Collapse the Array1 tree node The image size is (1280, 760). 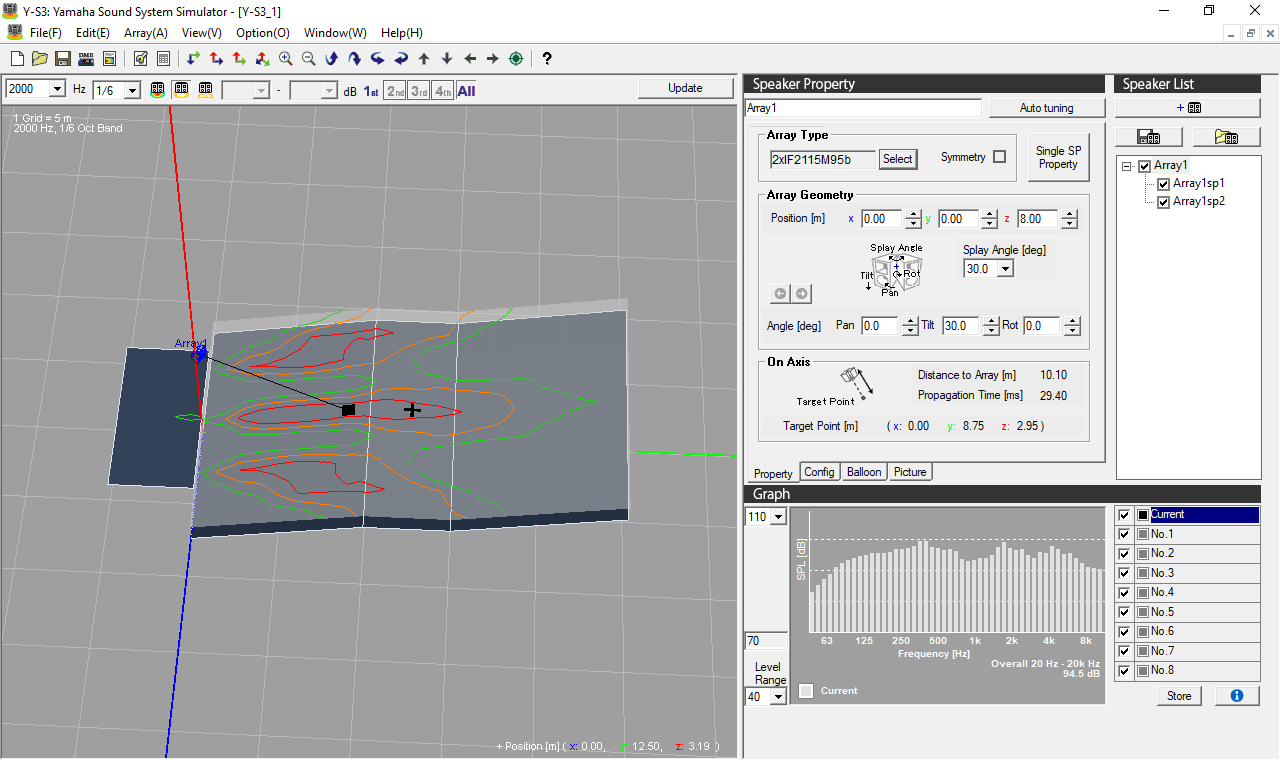pos(1127,167)
